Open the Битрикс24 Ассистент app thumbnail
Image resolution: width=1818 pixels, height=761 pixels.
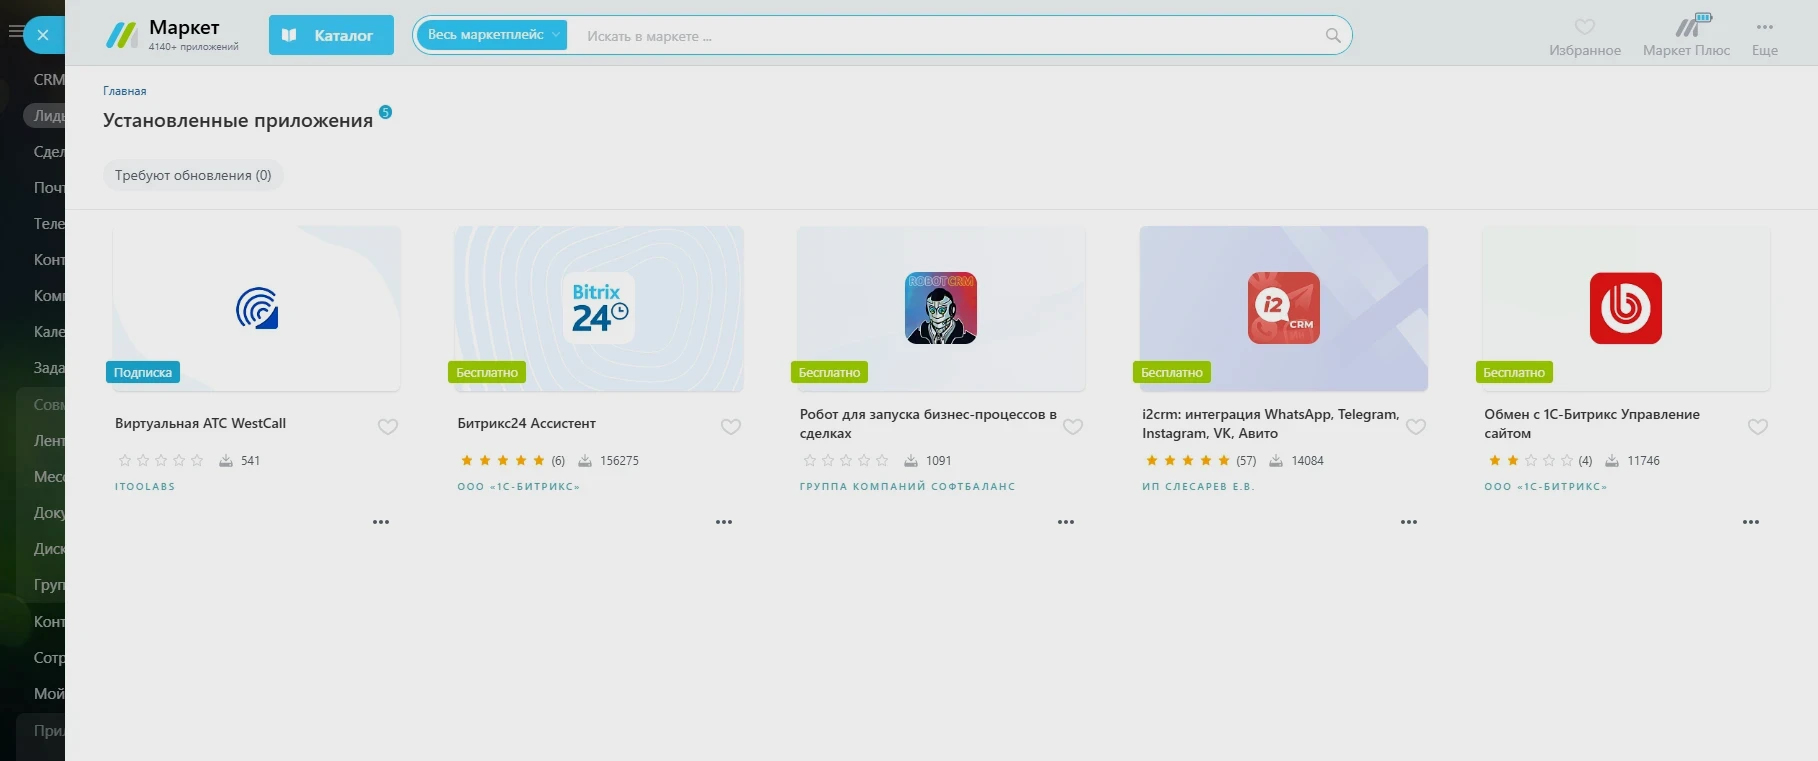[599, 308]
